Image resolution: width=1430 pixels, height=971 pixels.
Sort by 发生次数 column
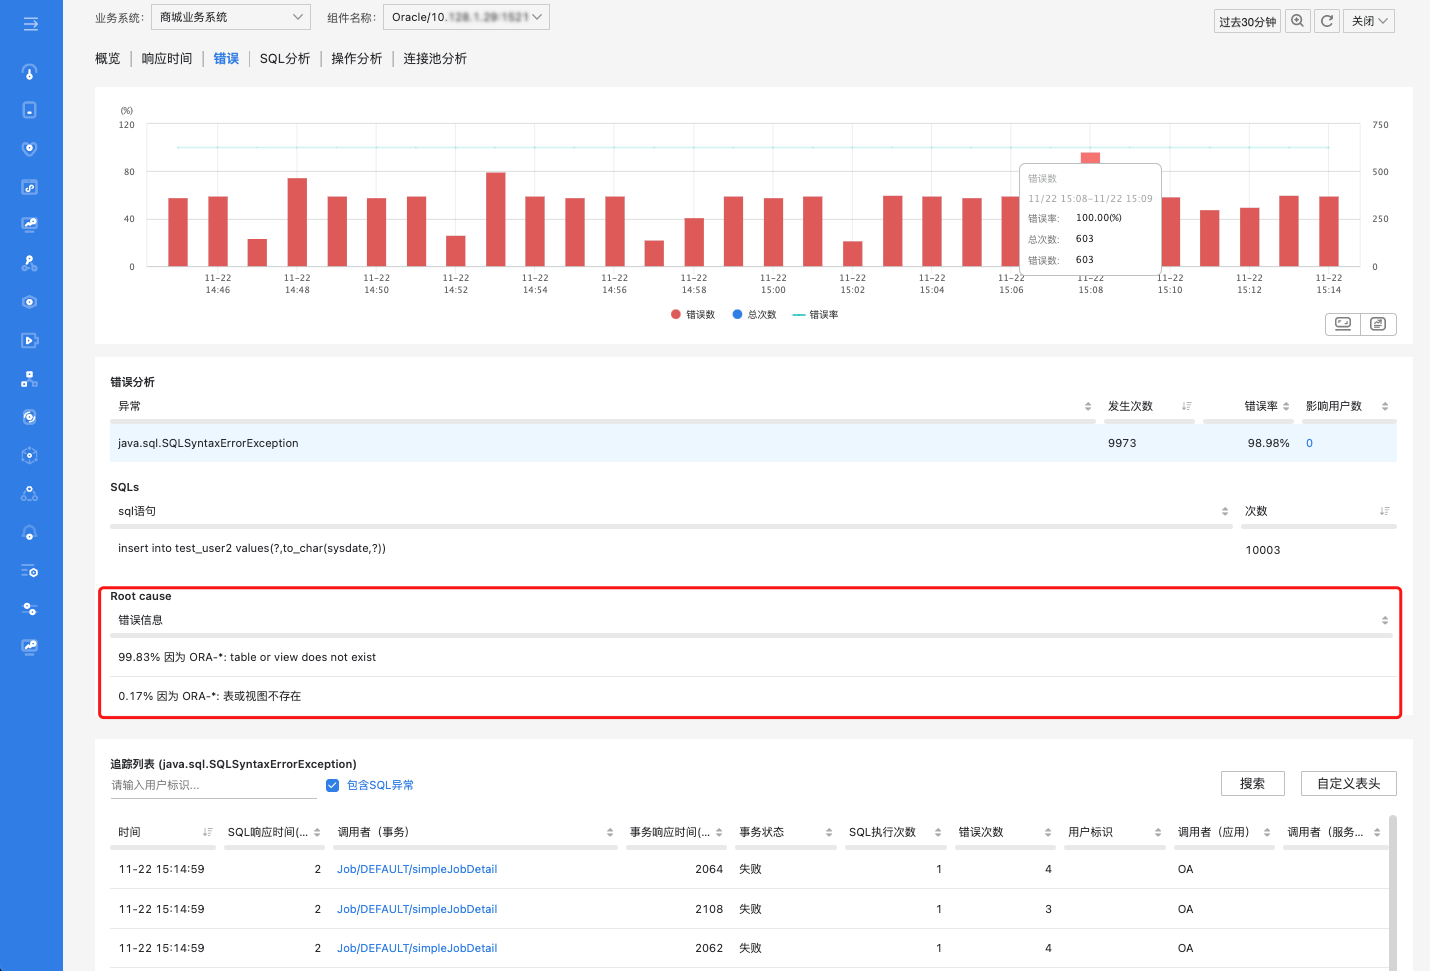[x=1186, y=406]
